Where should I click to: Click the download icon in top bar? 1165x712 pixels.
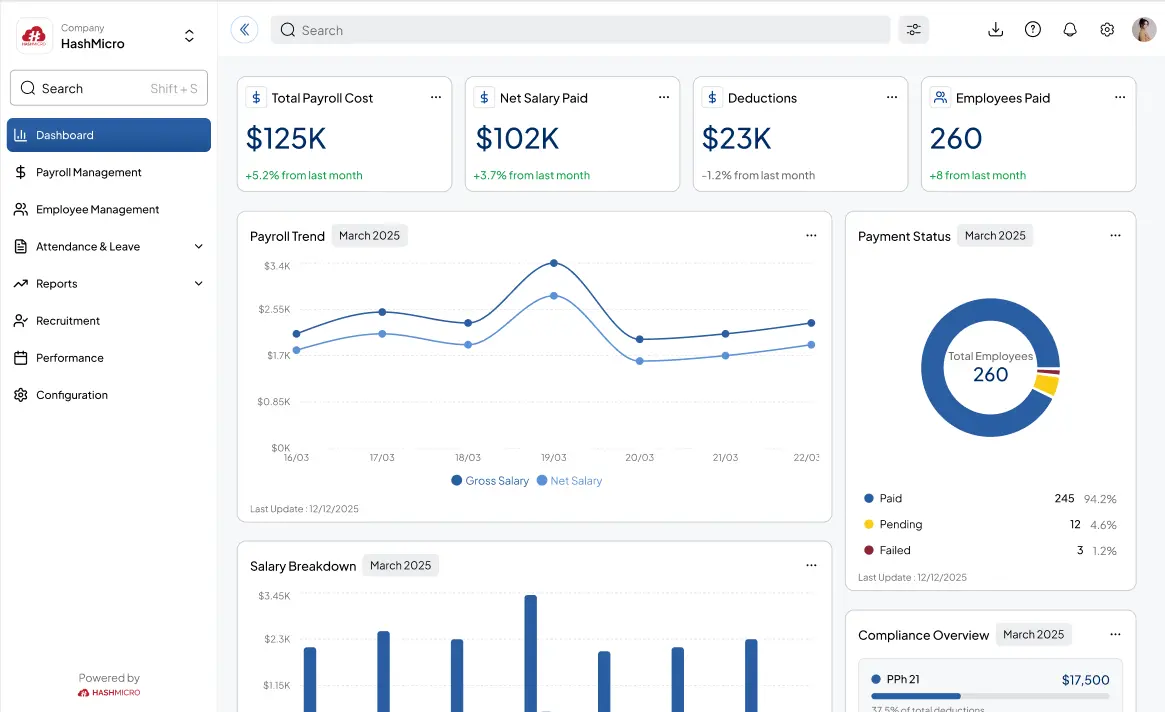(x=995, y=30)
